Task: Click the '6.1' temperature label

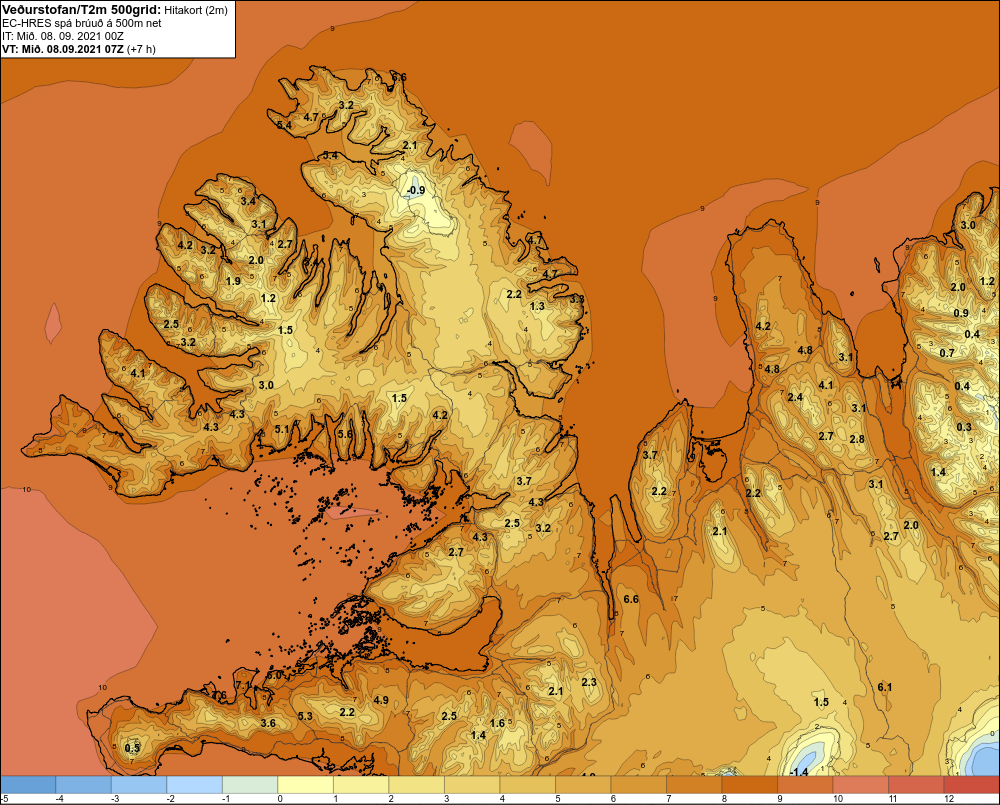Action: pos(885,687)
